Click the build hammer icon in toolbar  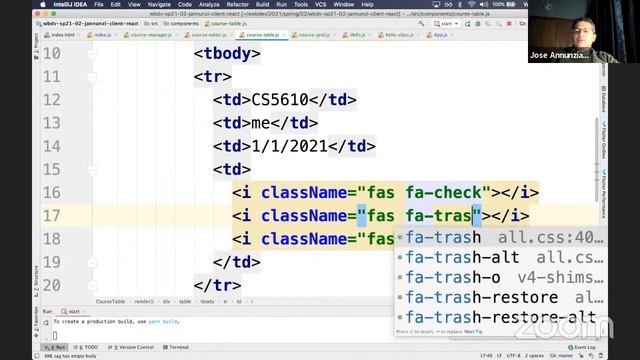pos(421,24)
